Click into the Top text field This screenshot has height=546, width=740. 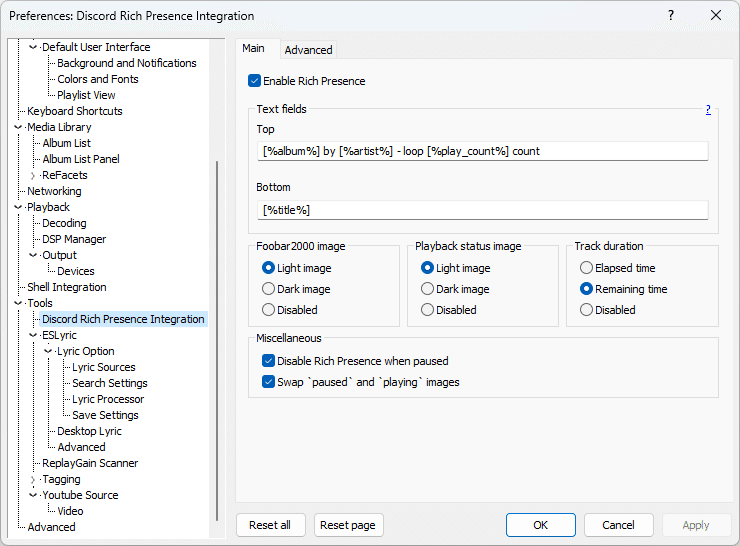[x=482, y=151]
